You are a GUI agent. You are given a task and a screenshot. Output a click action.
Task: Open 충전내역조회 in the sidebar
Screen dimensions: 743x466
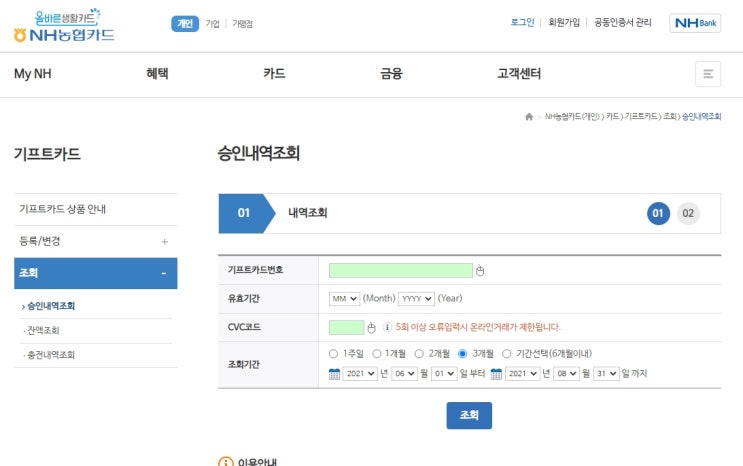click(51, 355)
